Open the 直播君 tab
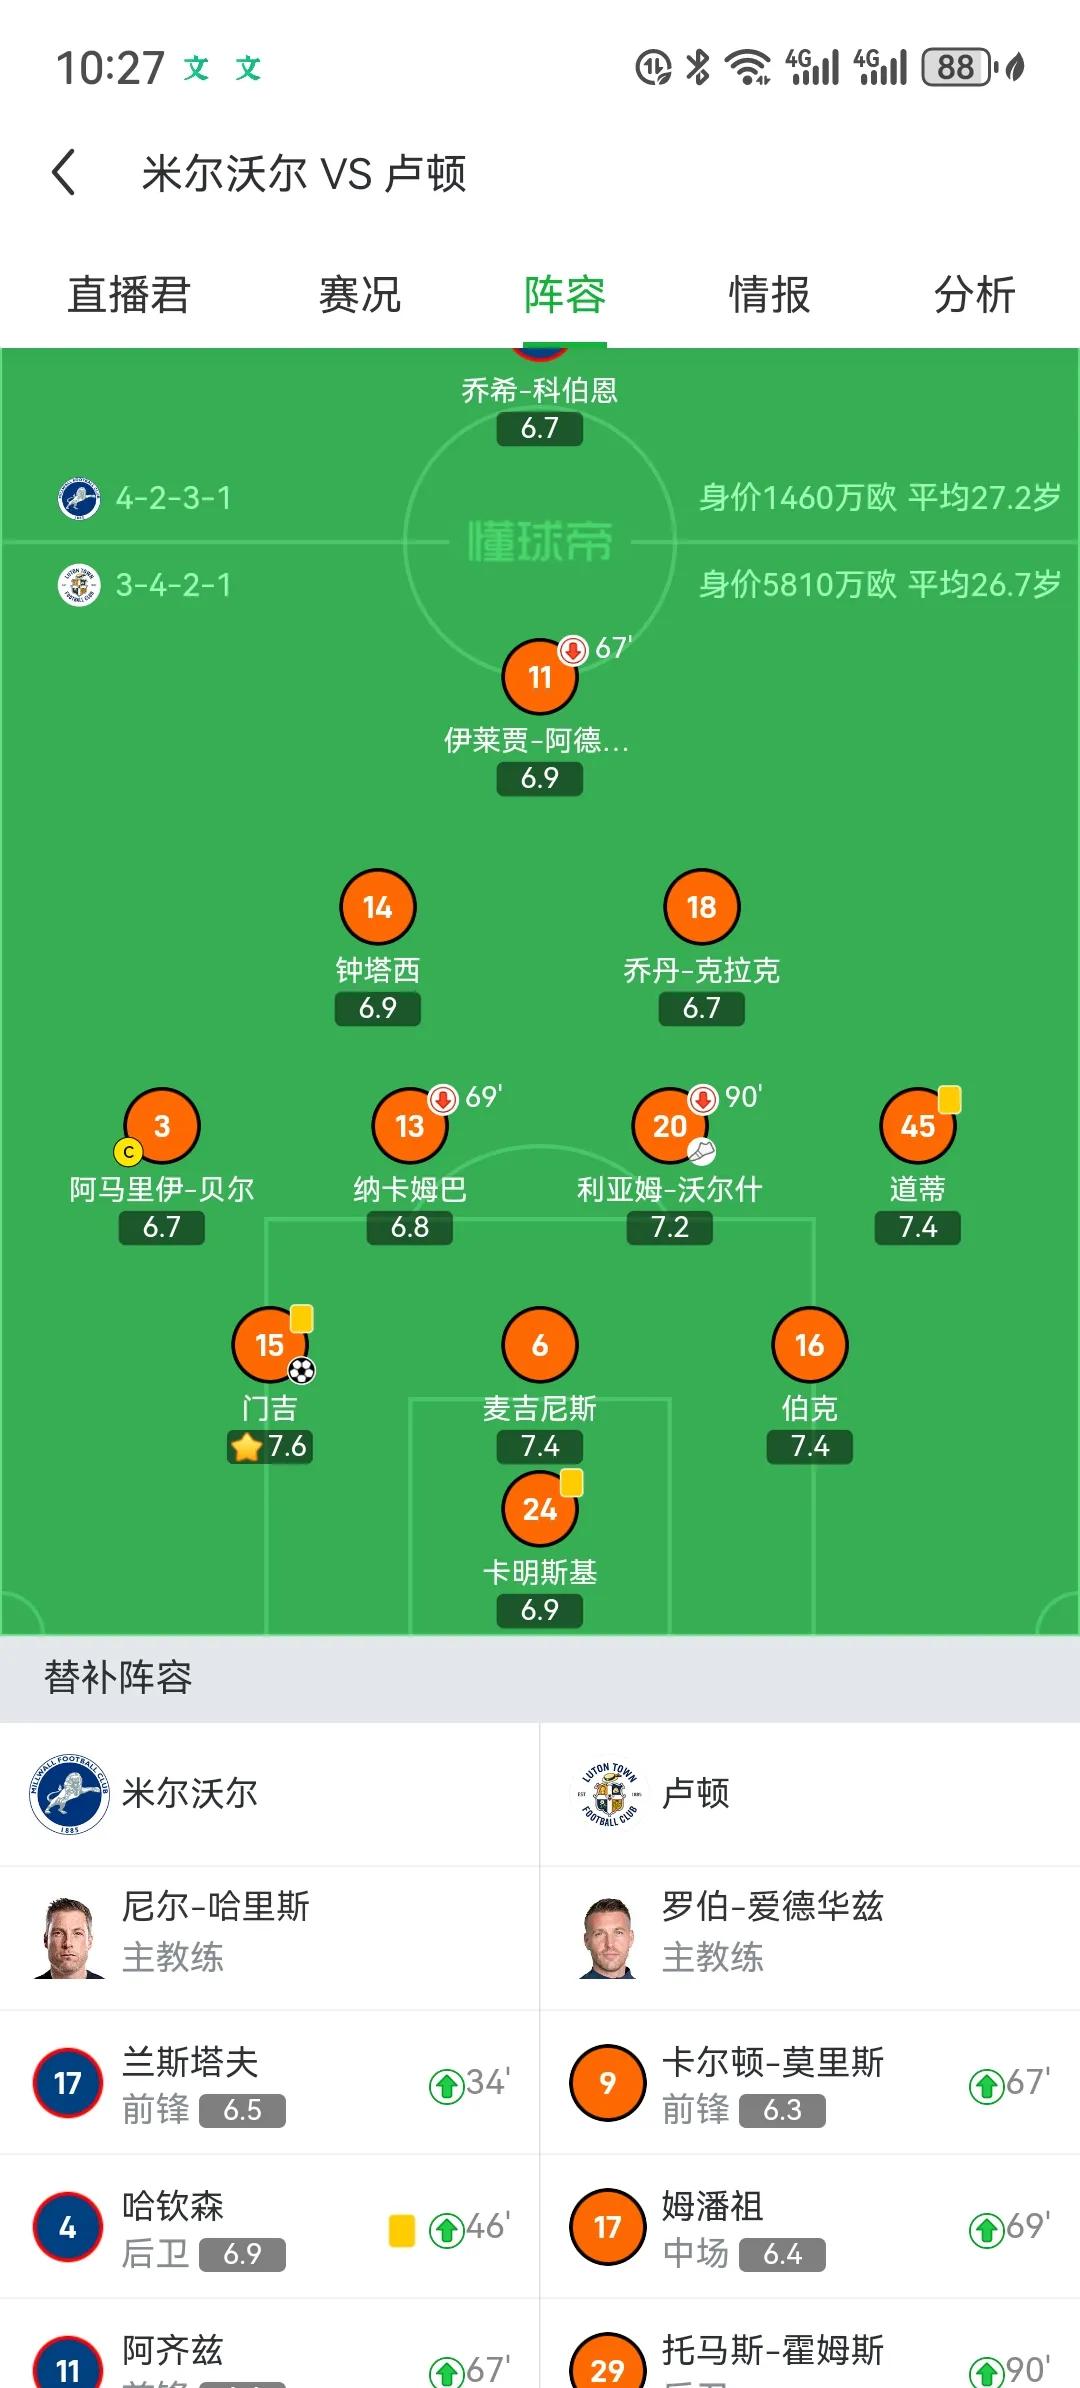 tap(128, 295)
